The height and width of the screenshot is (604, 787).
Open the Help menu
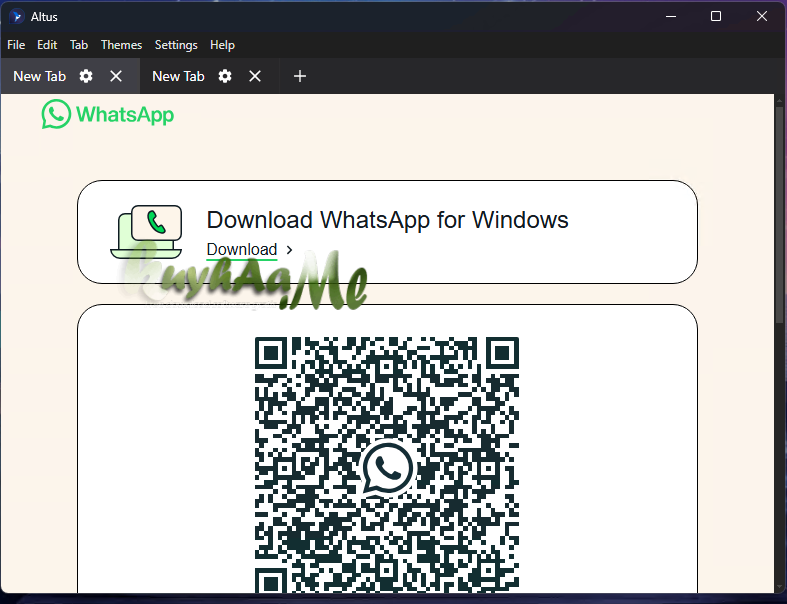pyautogui.click(x=222, y=45)
